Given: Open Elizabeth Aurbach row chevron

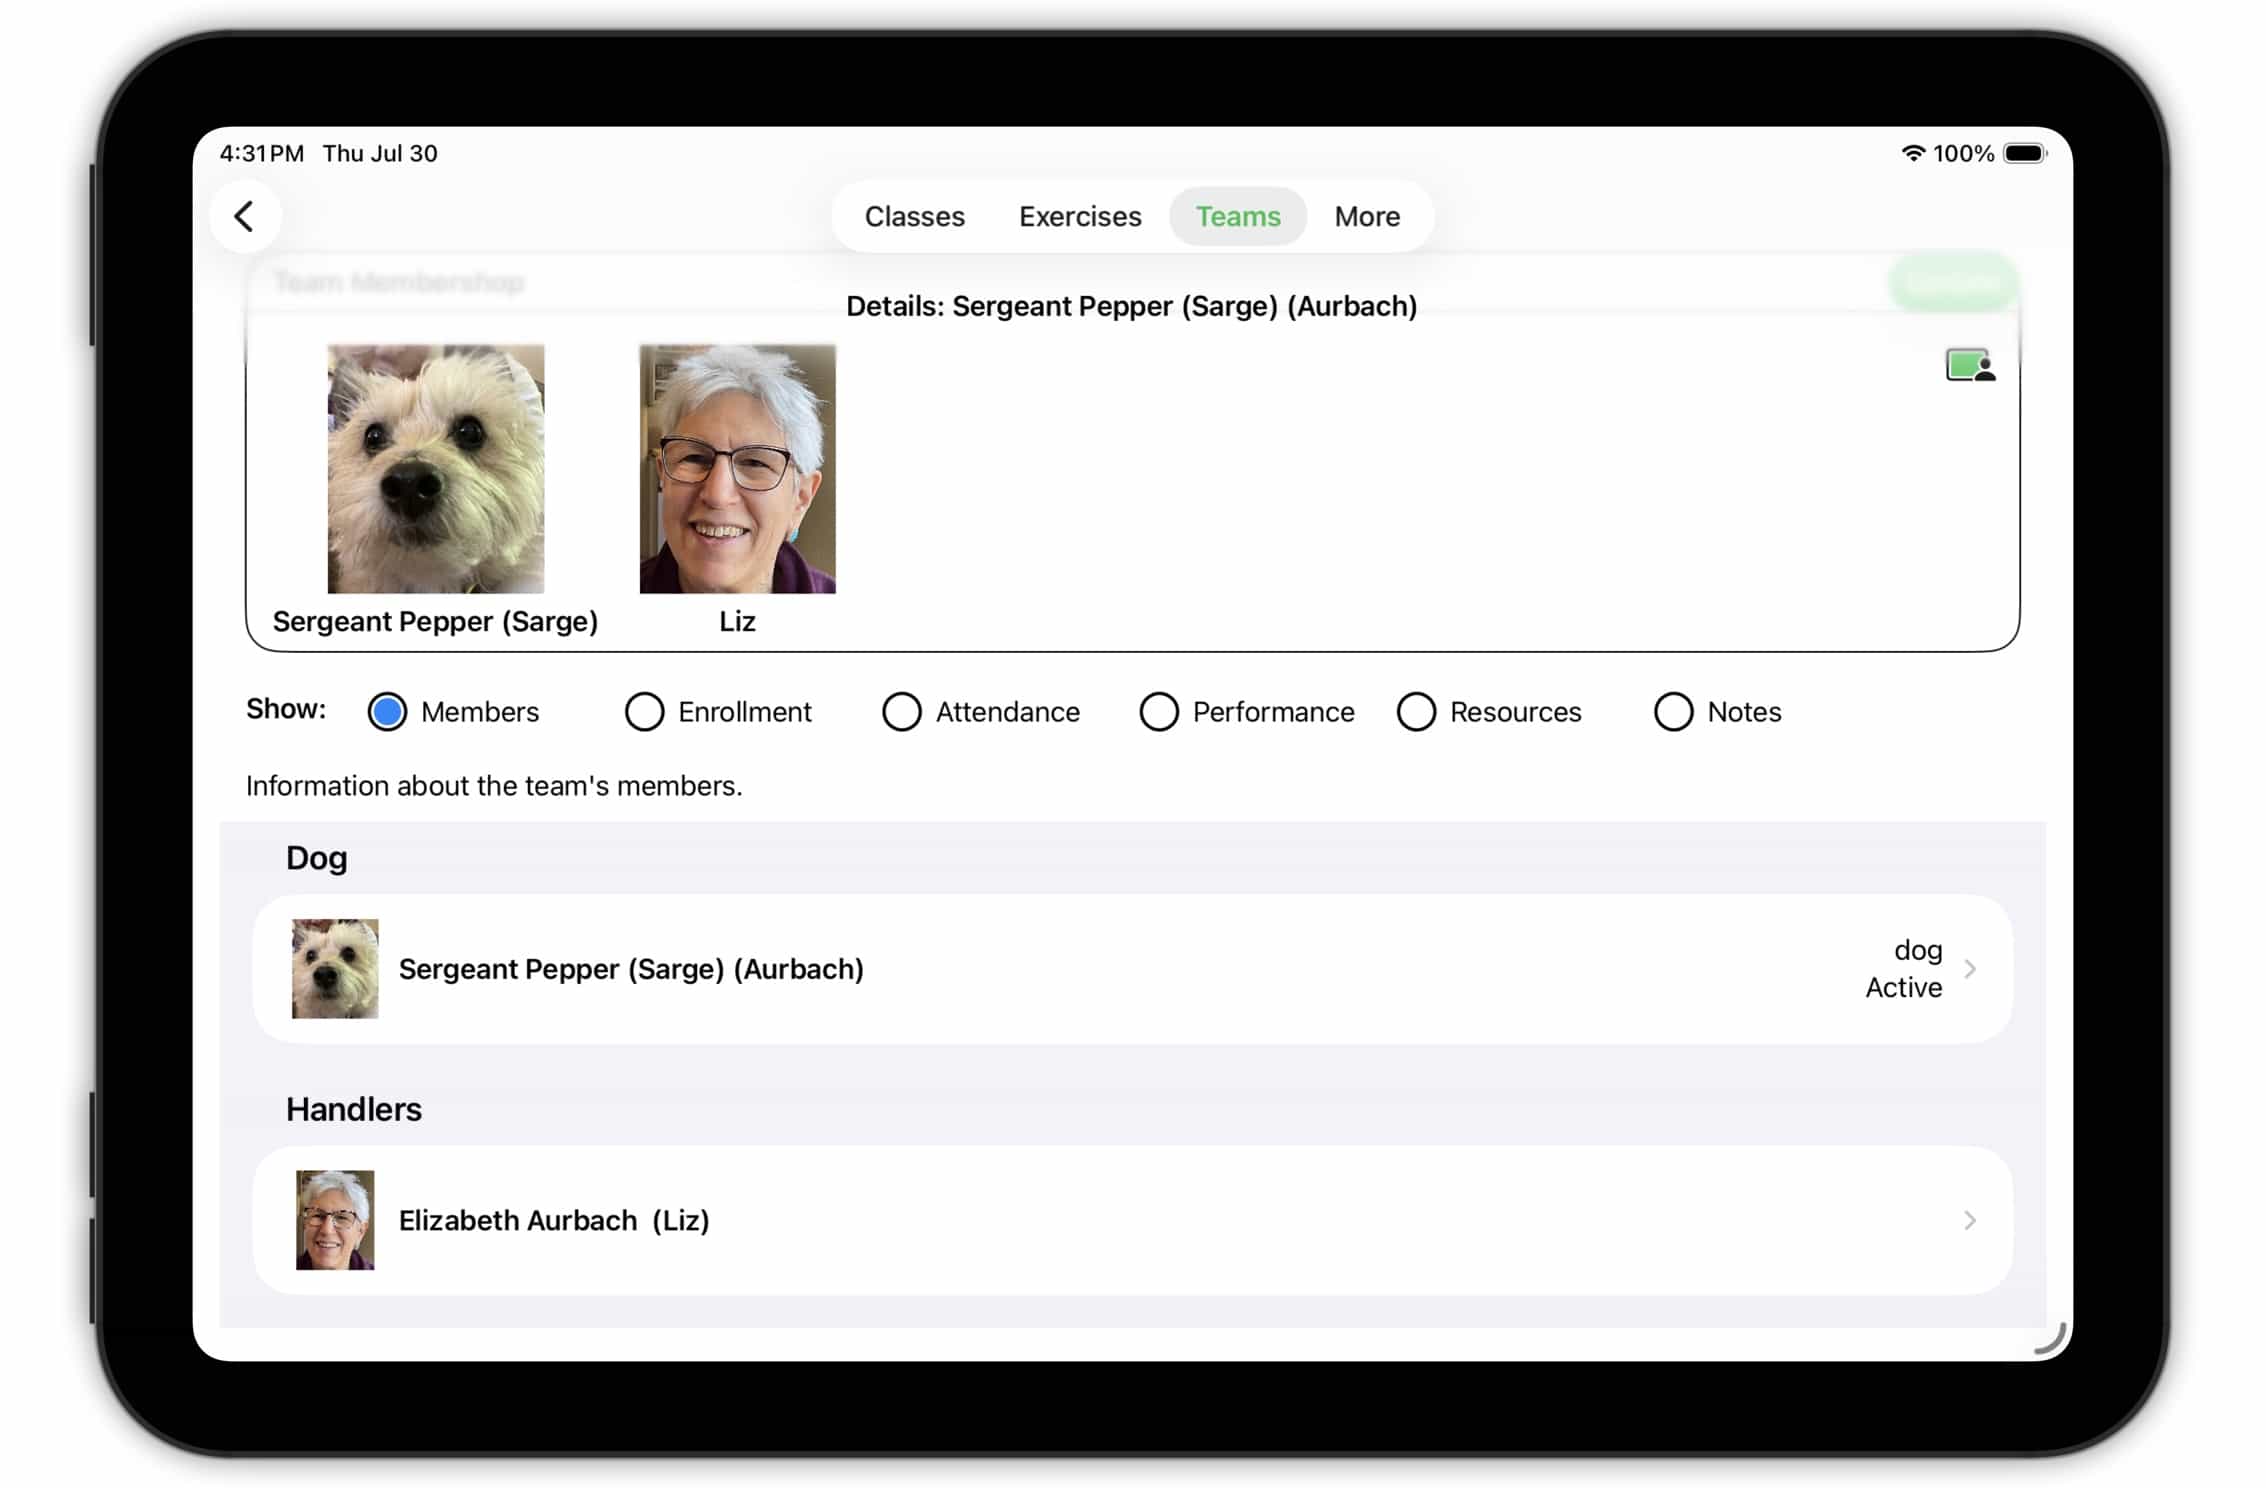Looking at the screenshot, I should [x=1970, y=1220].
